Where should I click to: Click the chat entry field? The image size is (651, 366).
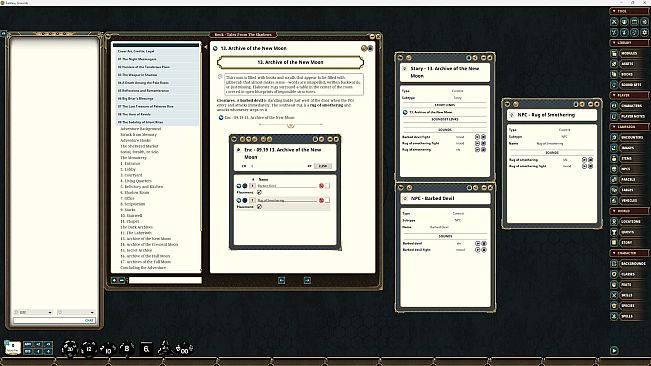click(54, 320)
